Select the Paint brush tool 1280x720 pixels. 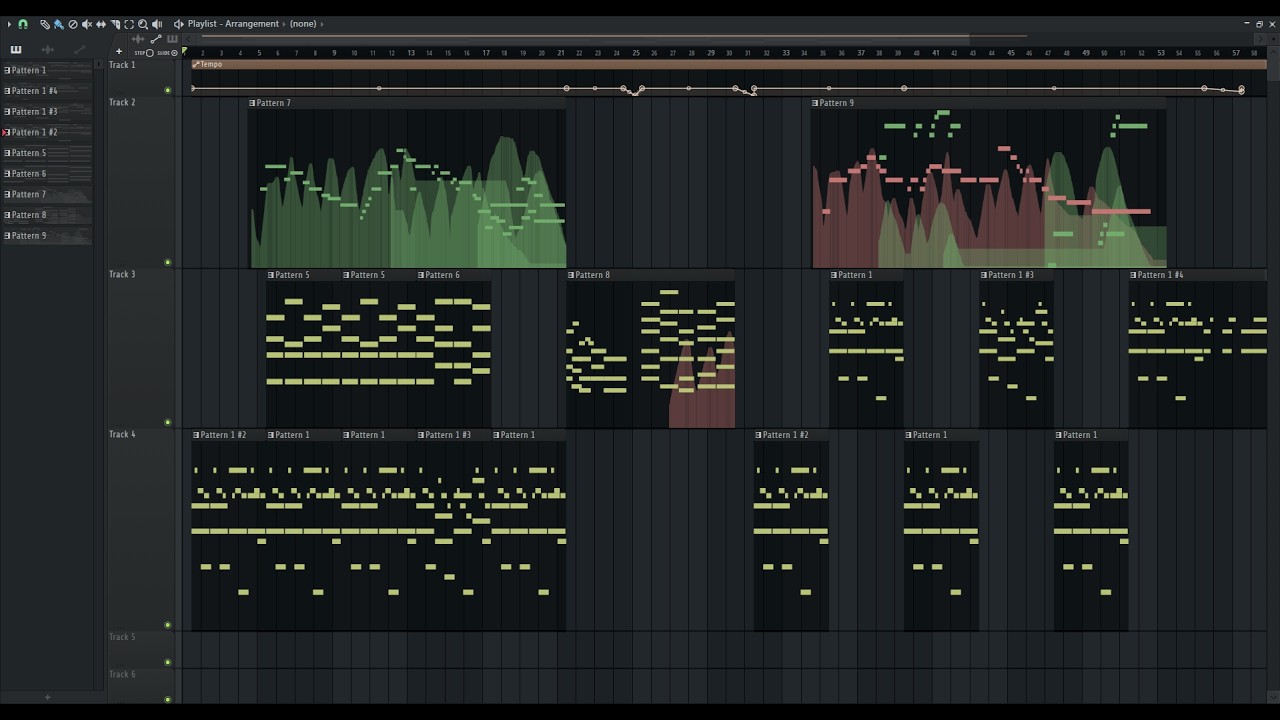pos(59,24)
